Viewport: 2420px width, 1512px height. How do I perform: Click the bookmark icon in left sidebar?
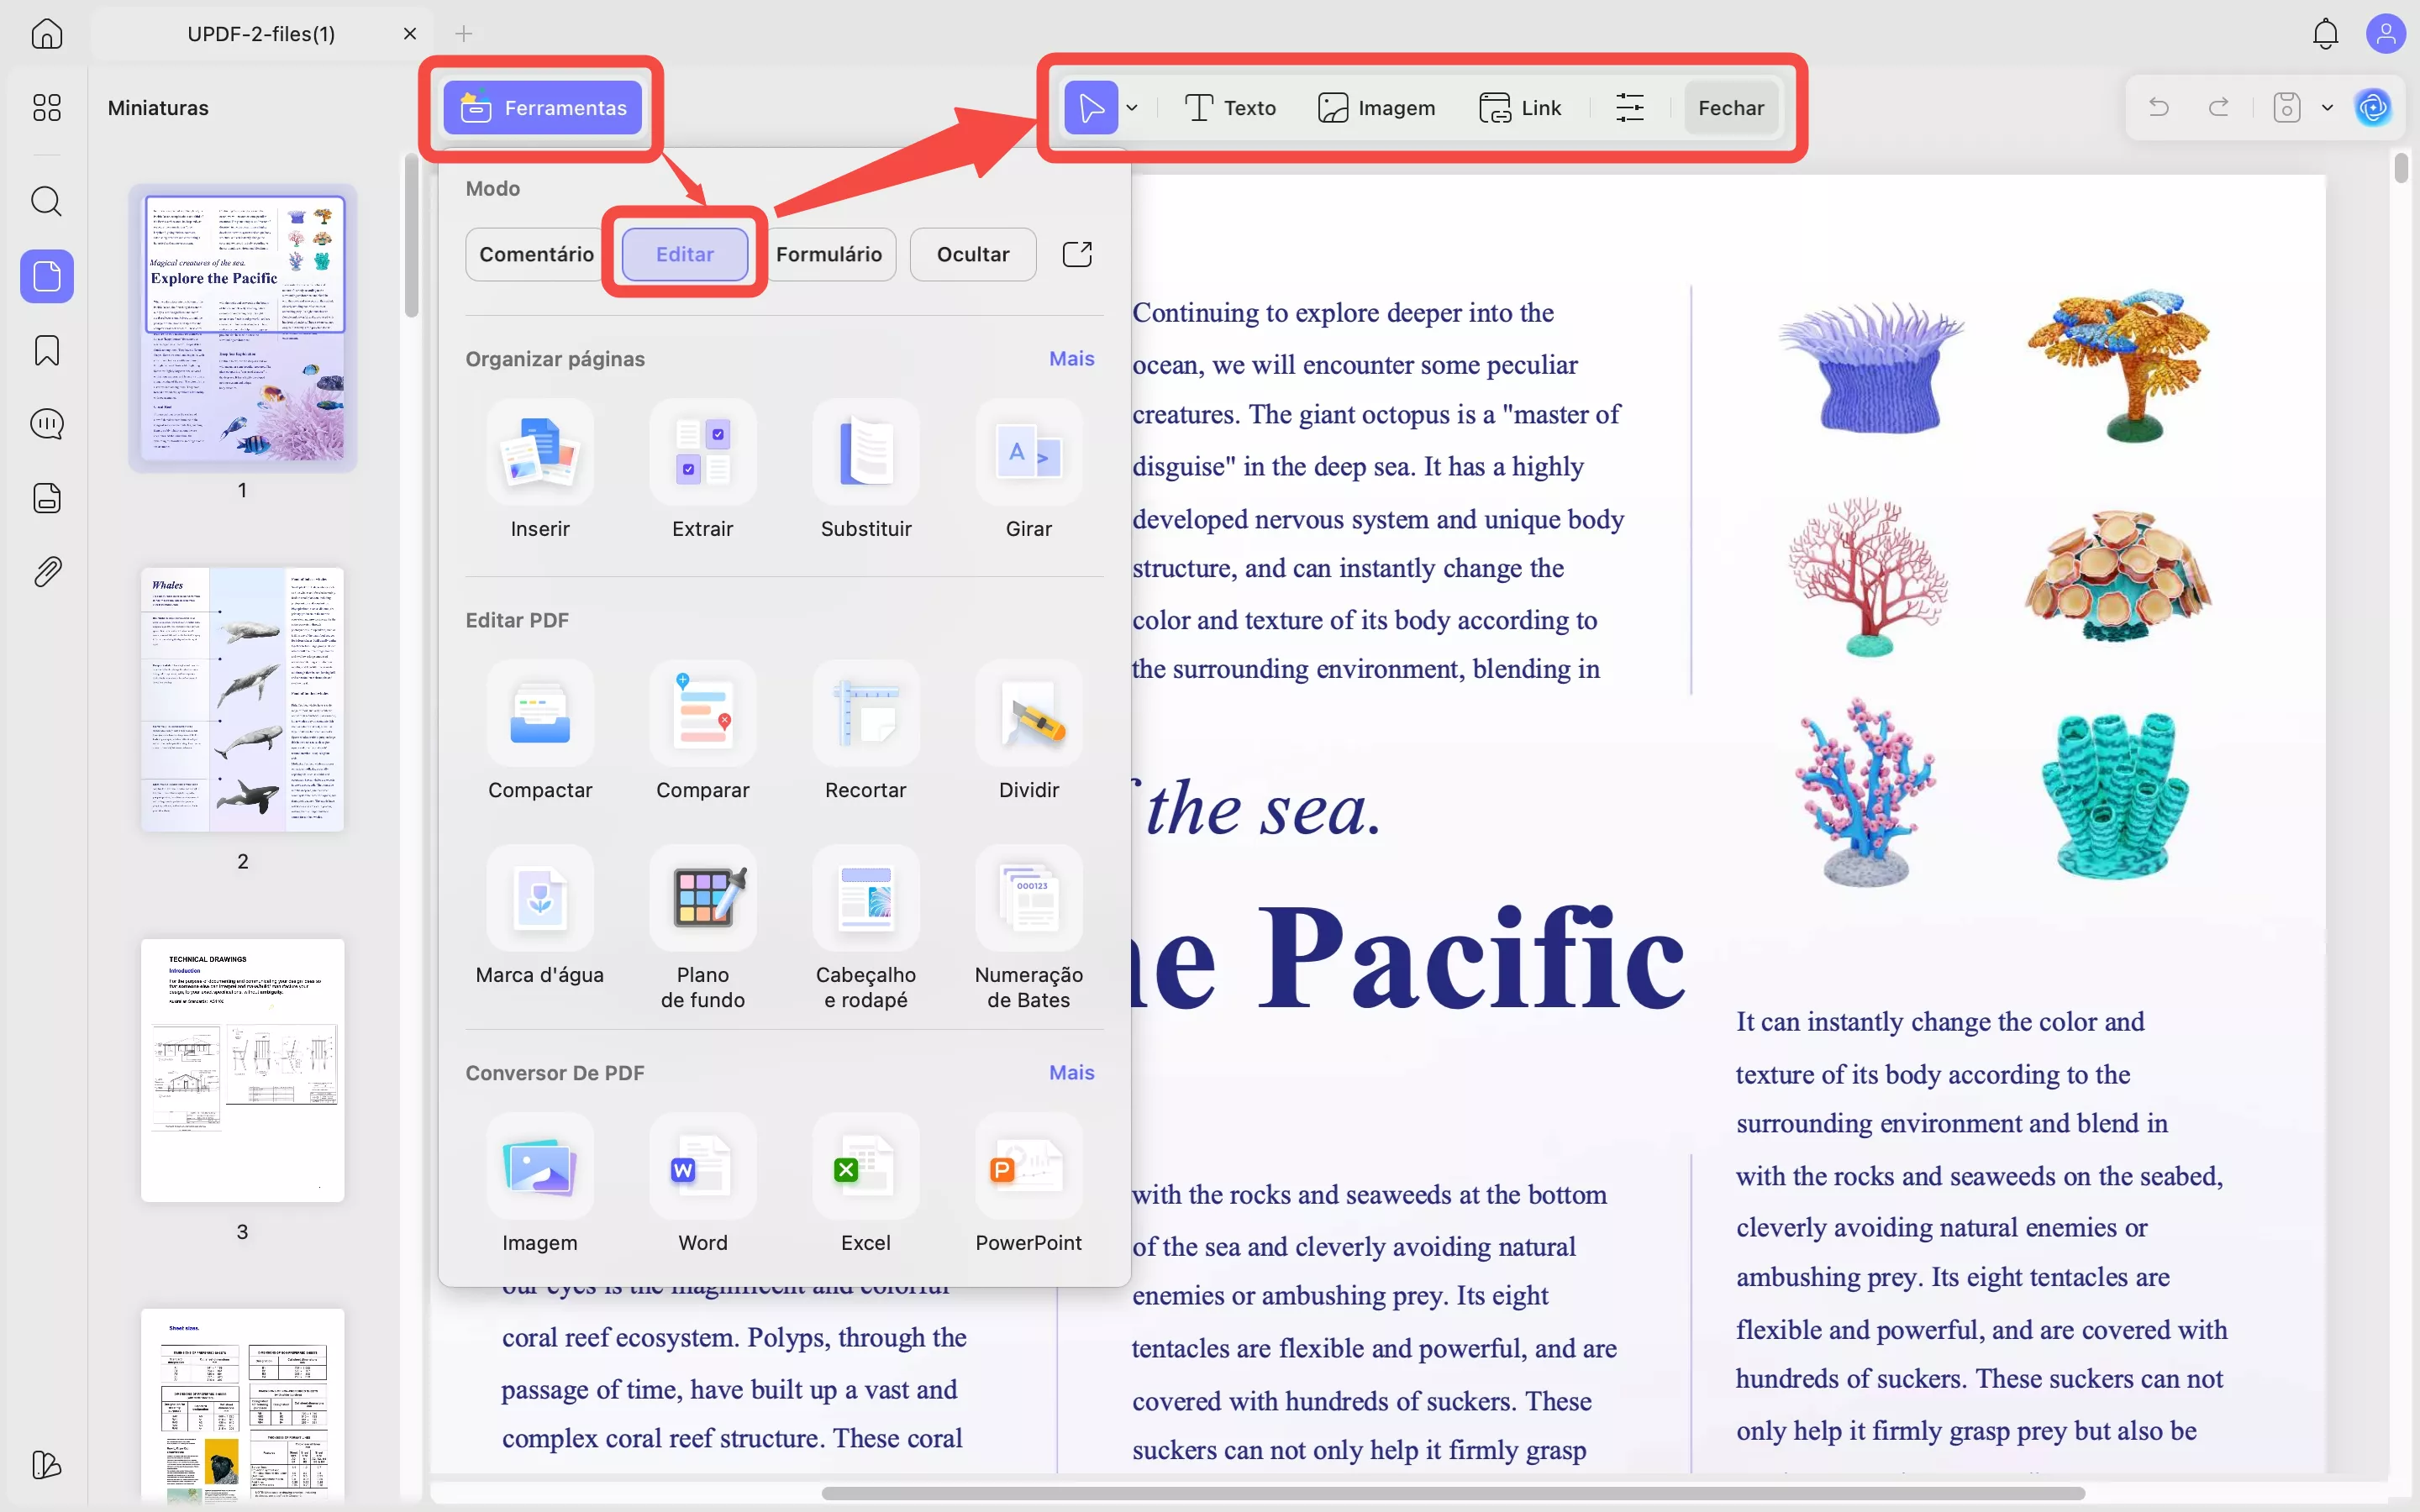47,350
